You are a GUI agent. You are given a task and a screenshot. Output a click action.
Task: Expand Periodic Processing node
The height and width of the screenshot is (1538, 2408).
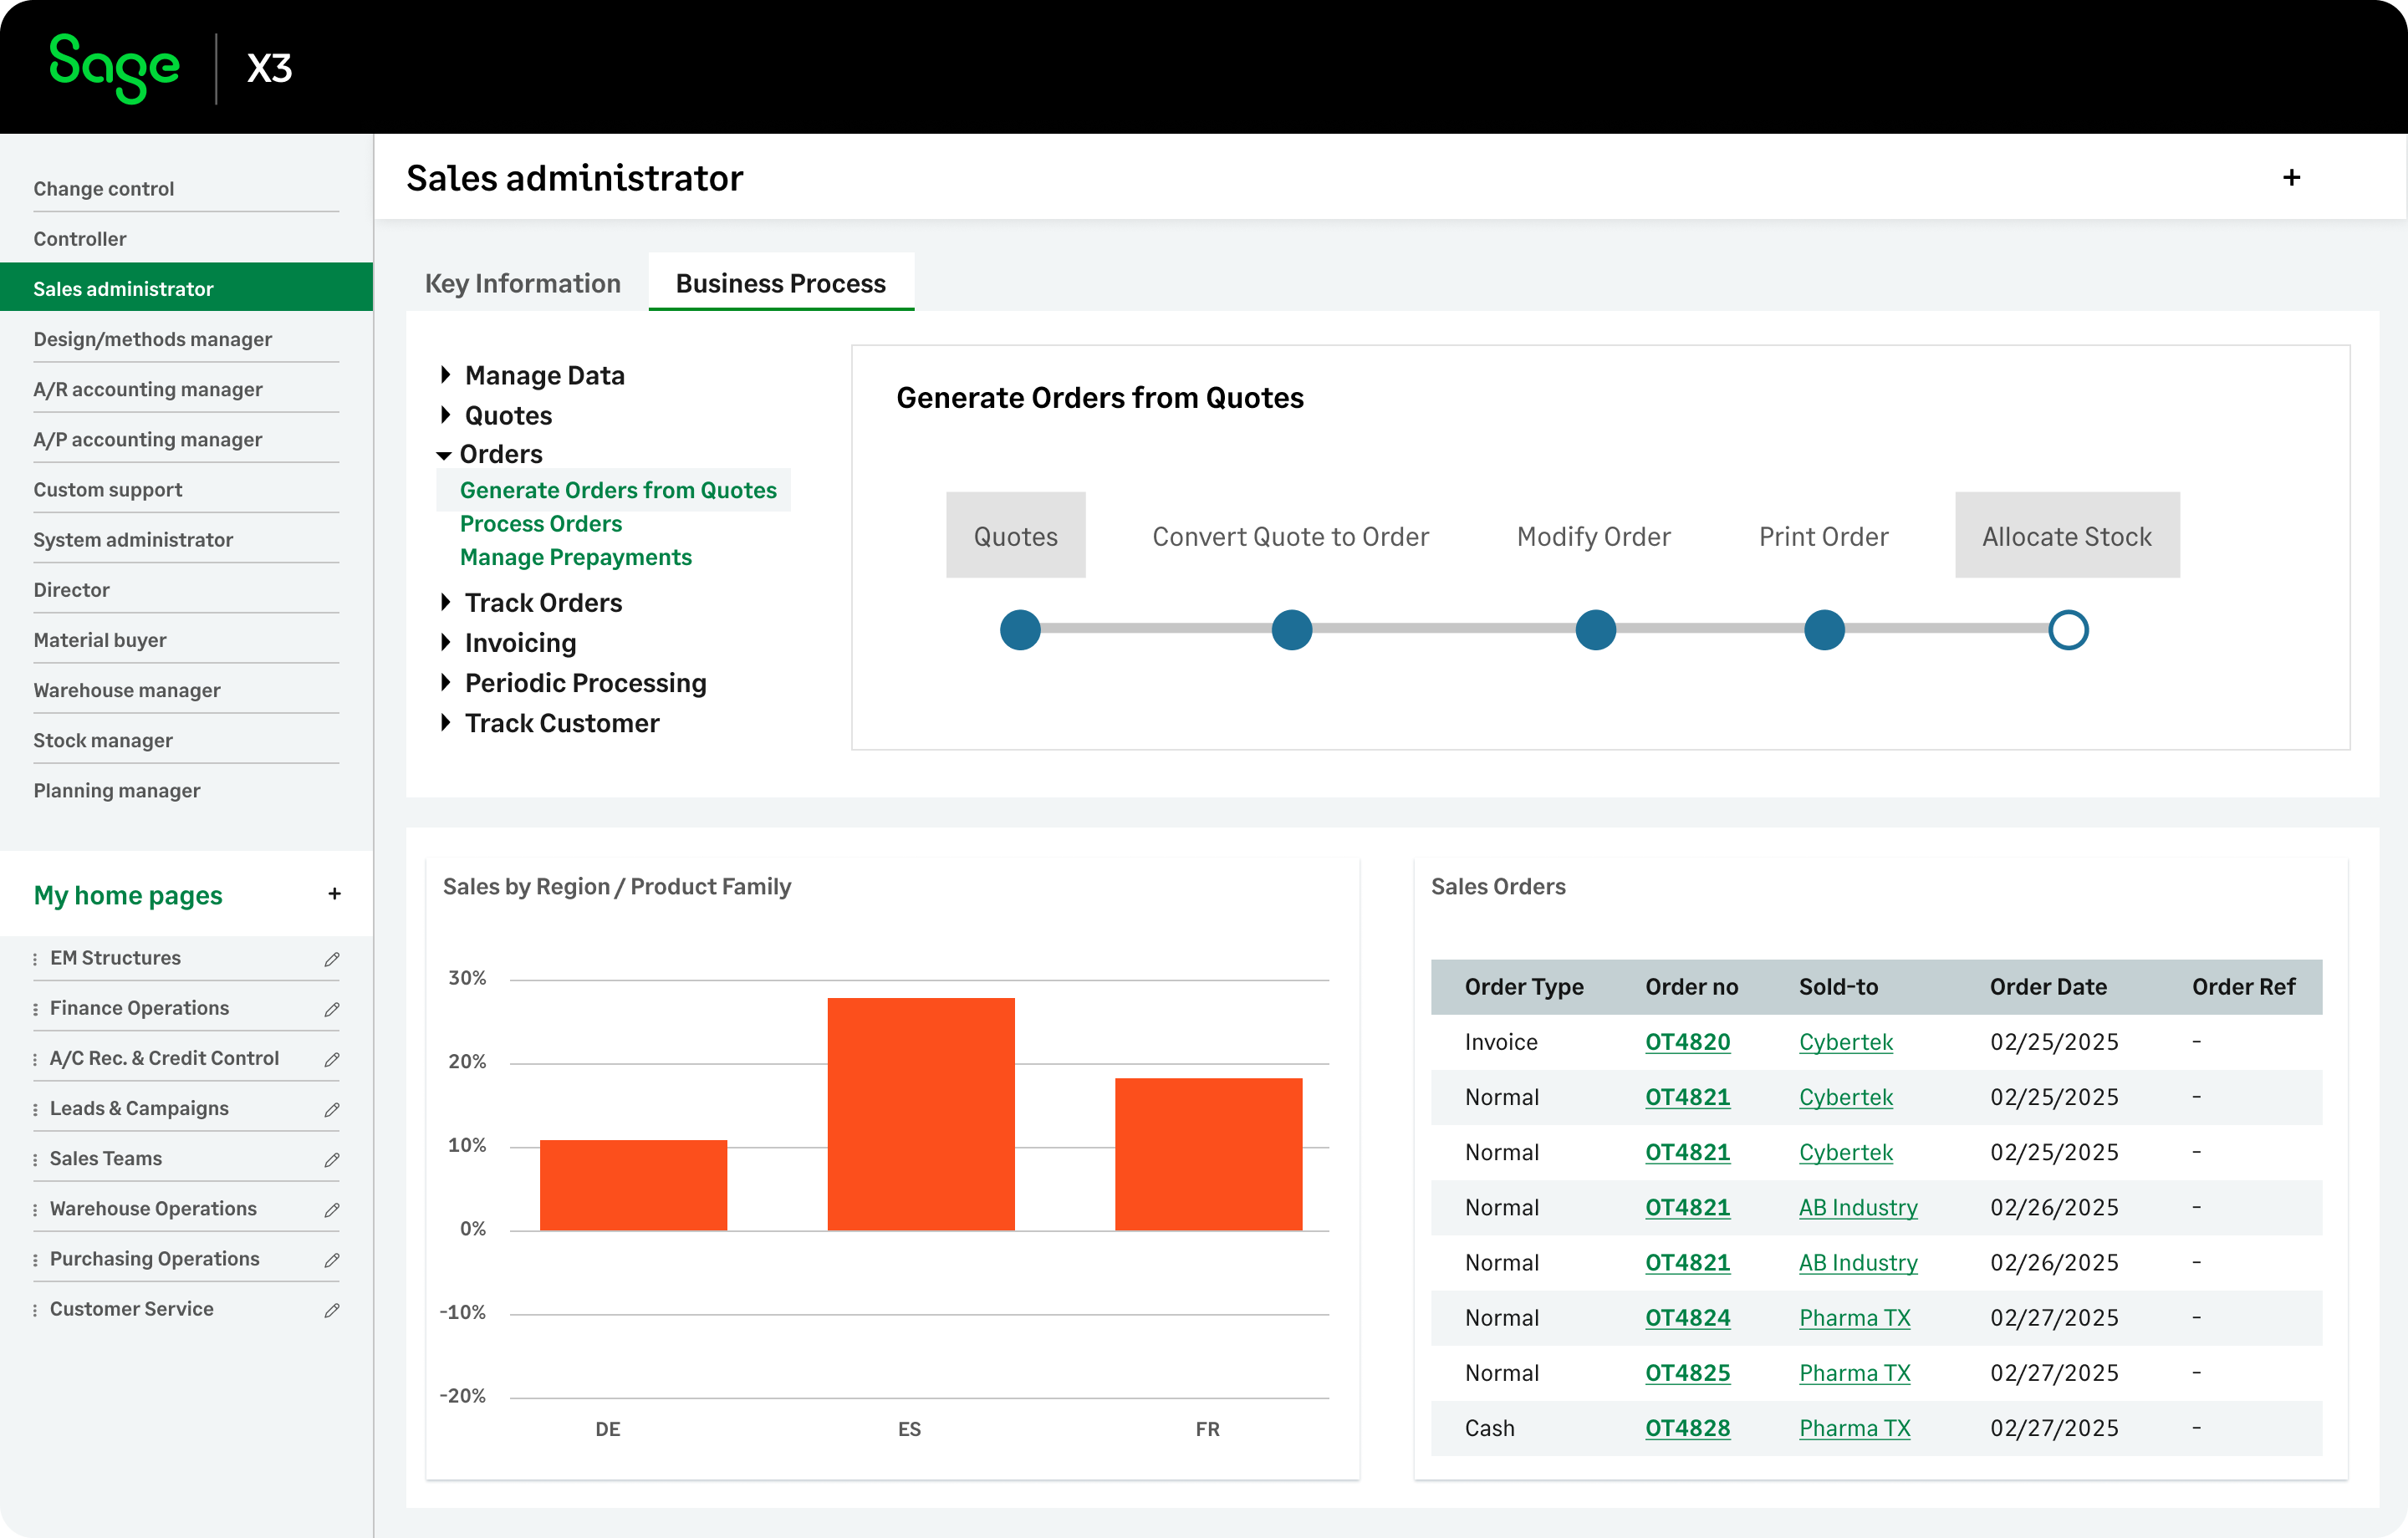pos(446,682)
